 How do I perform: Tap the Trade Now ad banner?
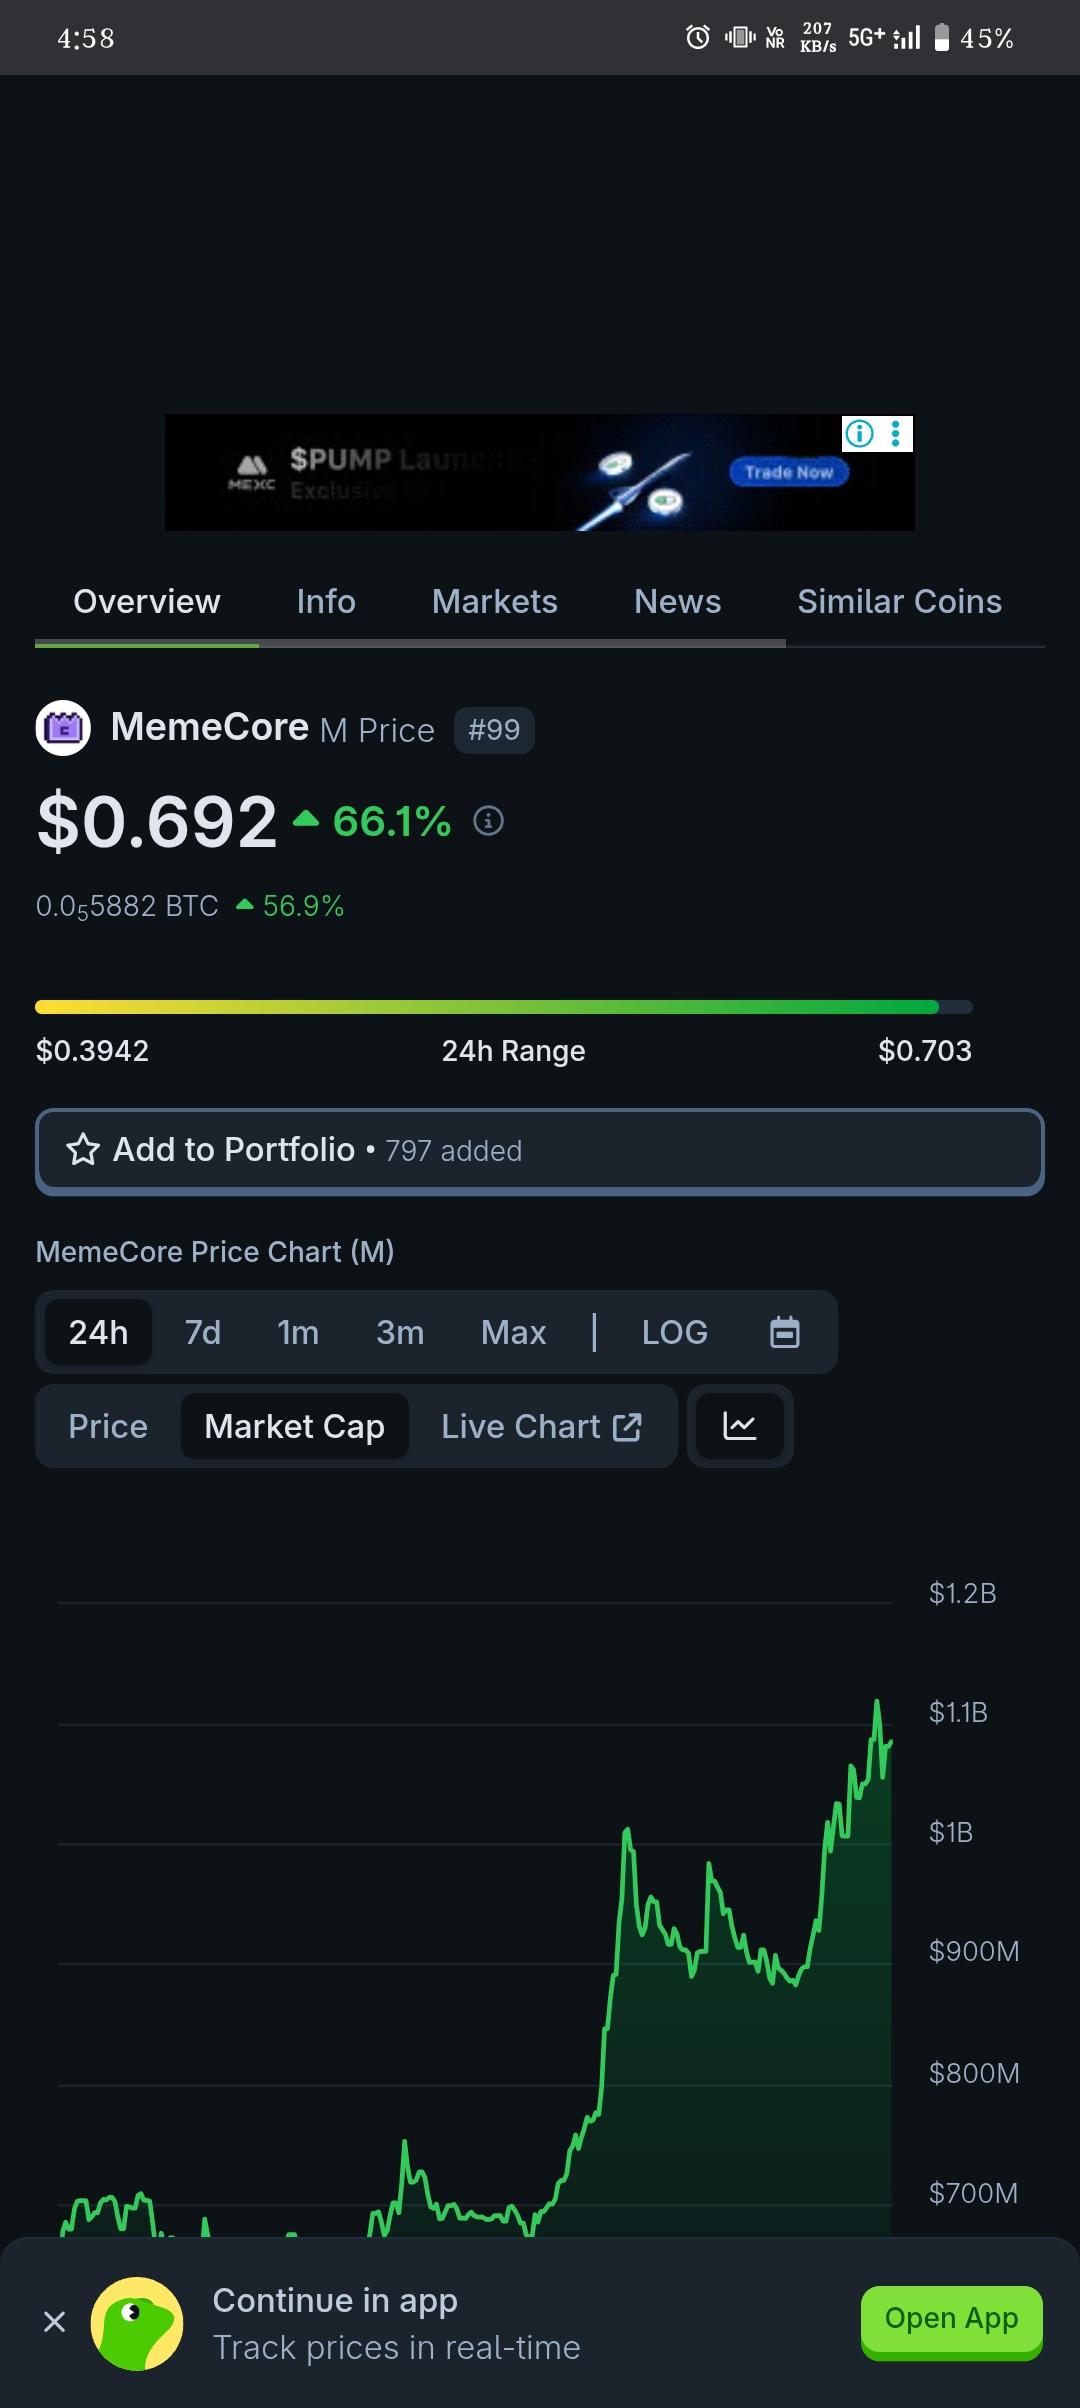coord(789,472)
